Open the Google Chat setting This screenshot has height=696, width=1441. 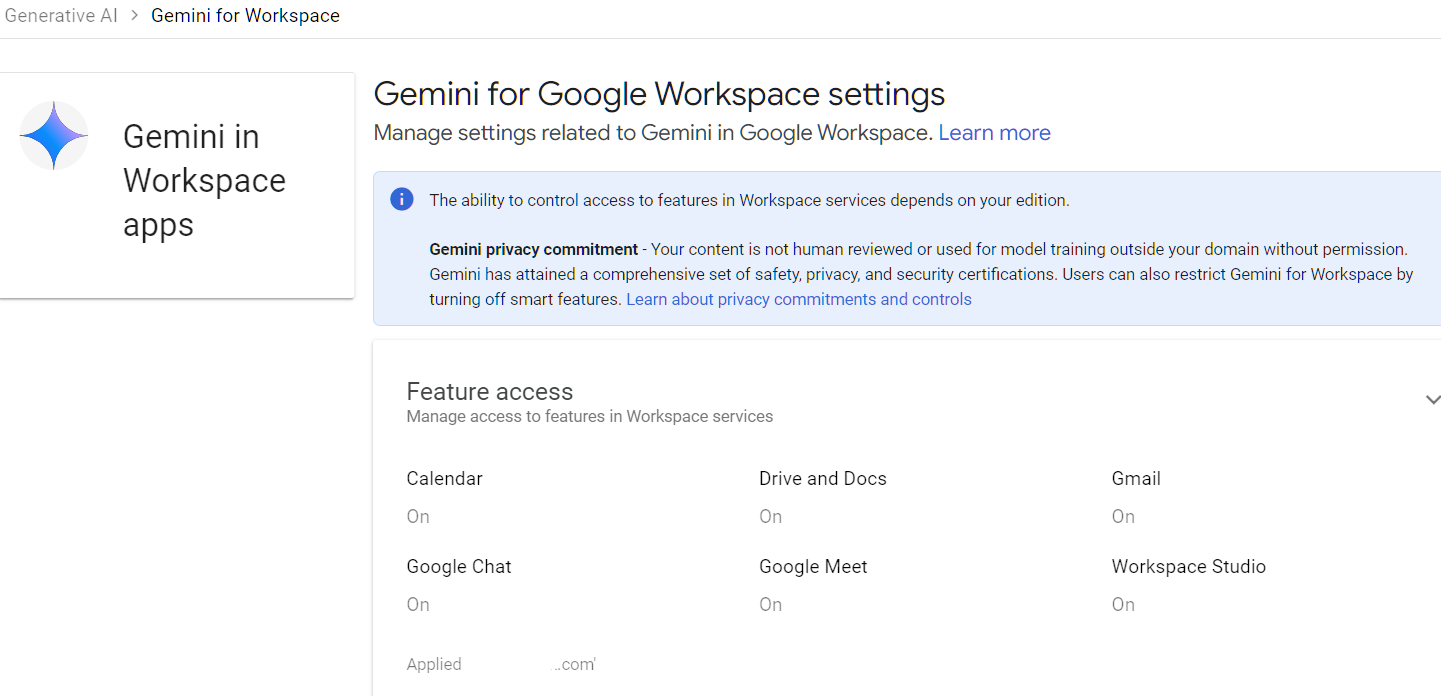[x=459, y=566]
